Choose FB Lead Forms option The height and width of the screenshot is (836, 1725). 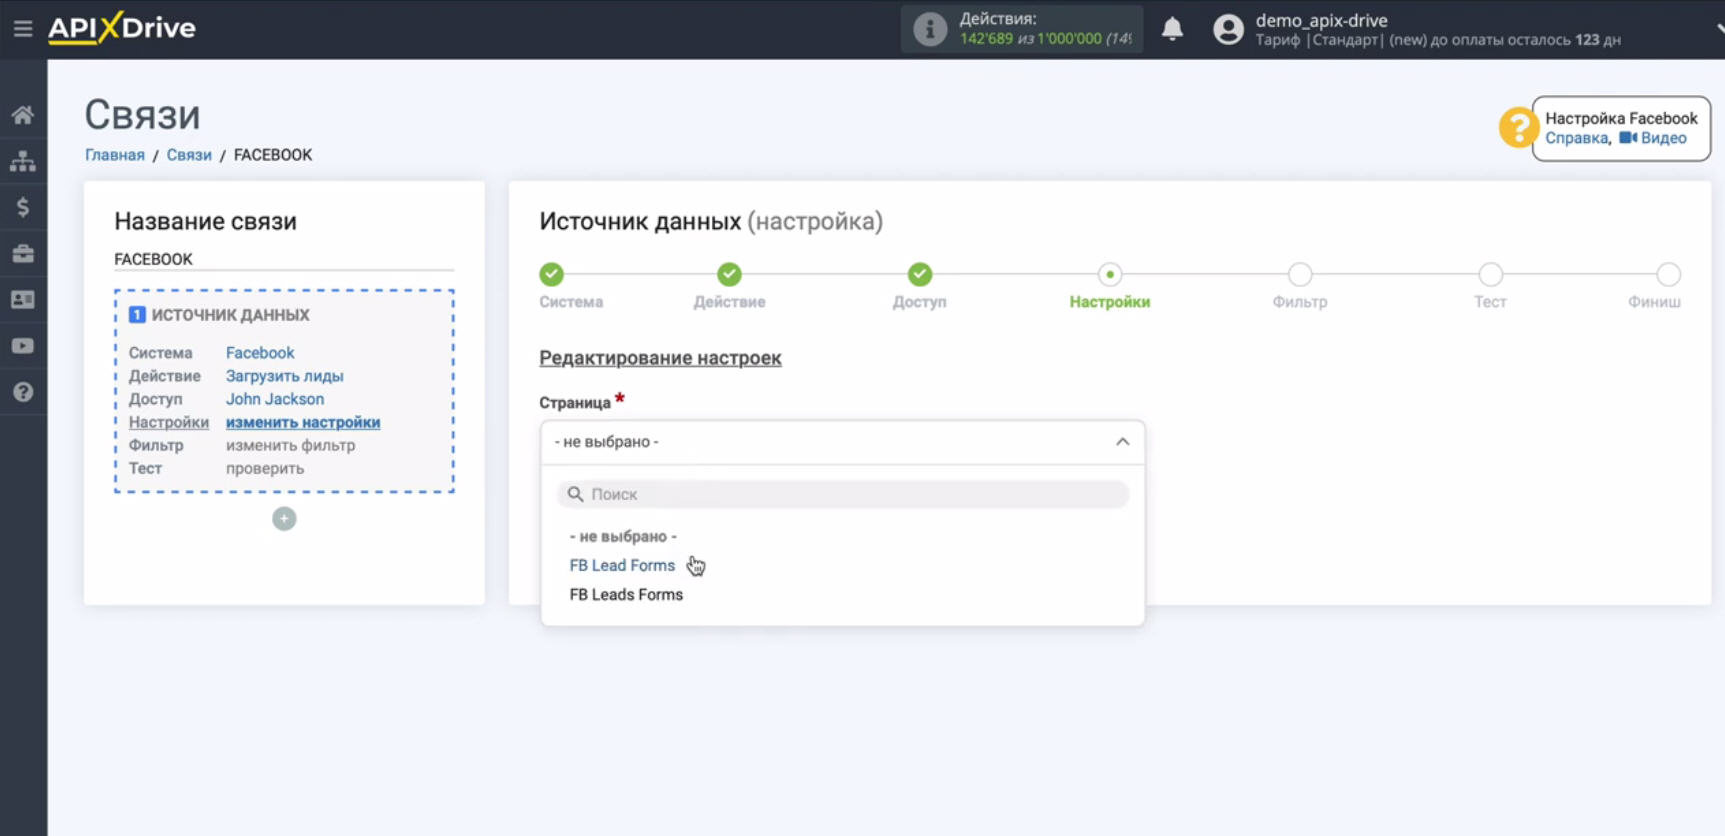click(622, 565)
